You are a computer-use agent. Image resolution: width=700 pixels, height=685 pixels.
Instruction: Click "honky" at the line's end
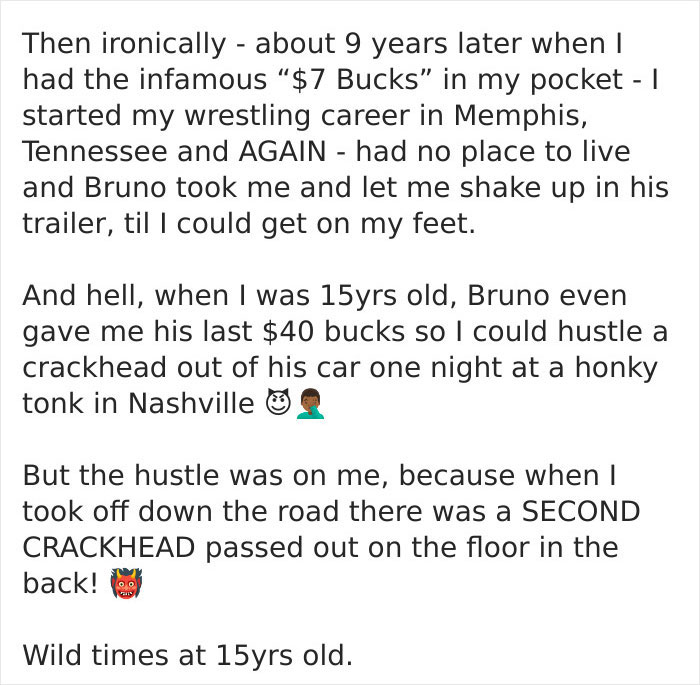[x=616, y=368]
